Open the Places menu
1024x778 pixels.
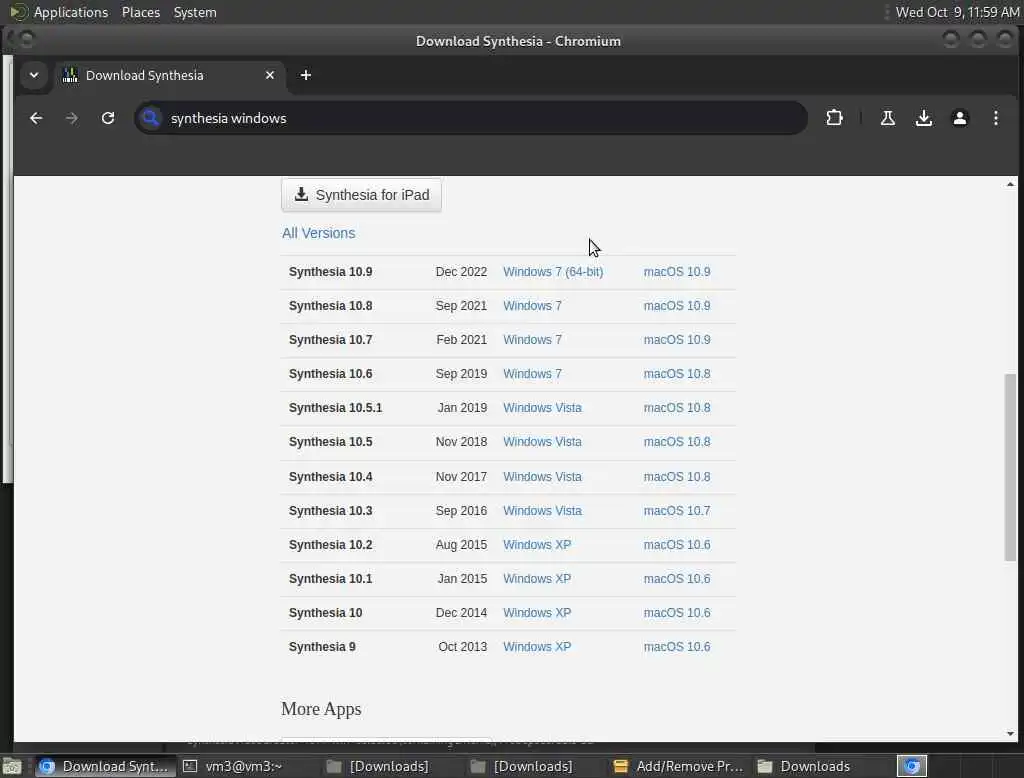pyautogui.click(x=140, y=12)
